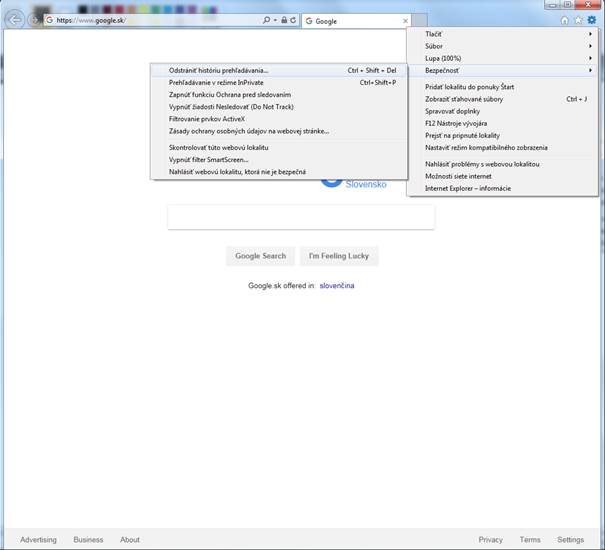The image size is (605, 550).
Task: Click the Google search input box
Action: (x=301, y=217)
